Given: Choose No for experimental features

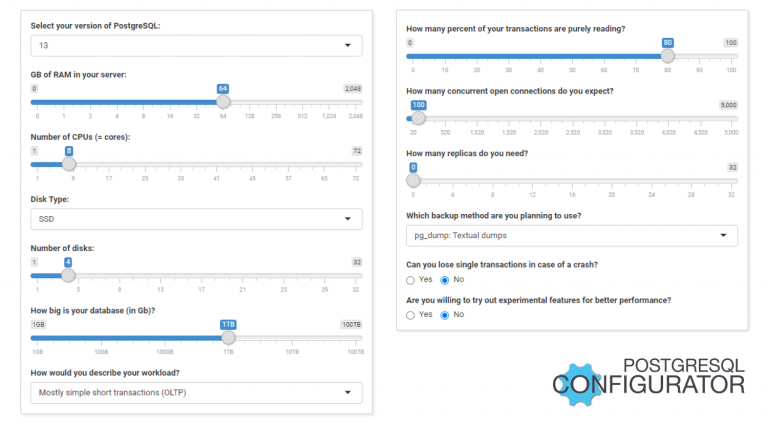Looking at the screenshot, I should click(446, 314).
